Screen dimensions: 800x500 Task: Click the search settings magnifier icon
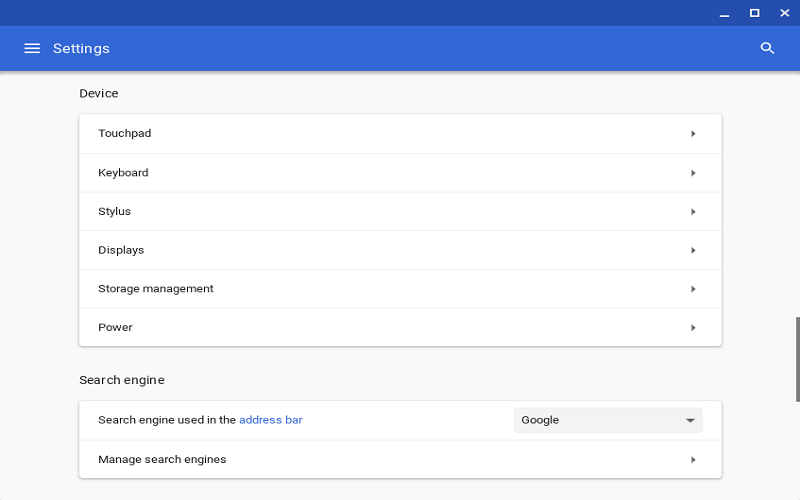767,48
